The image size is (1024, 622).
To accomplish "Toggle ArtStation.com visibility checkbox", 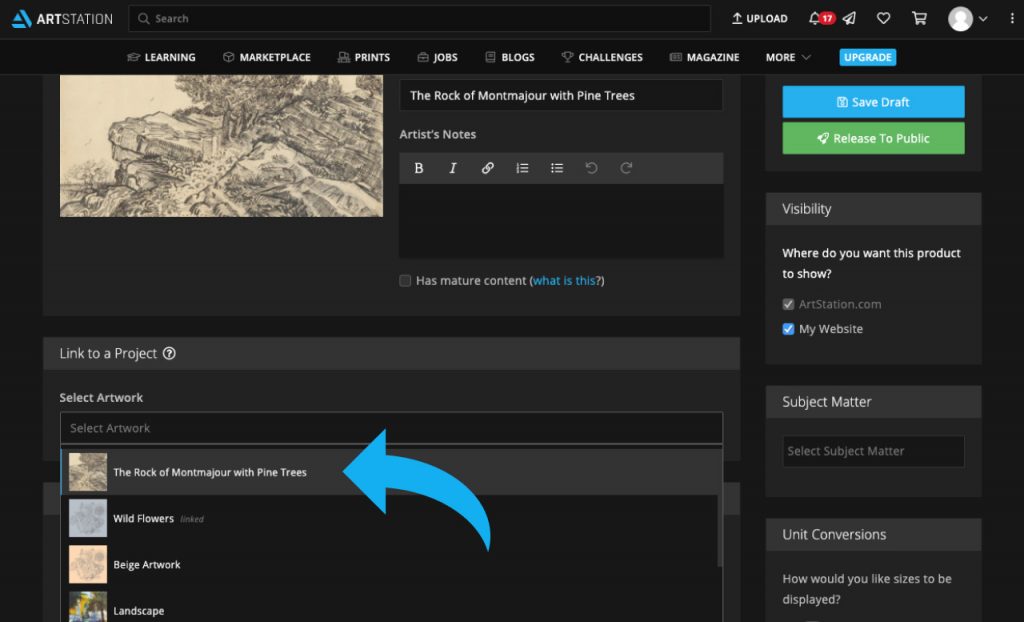I will (x=788, y=304).
